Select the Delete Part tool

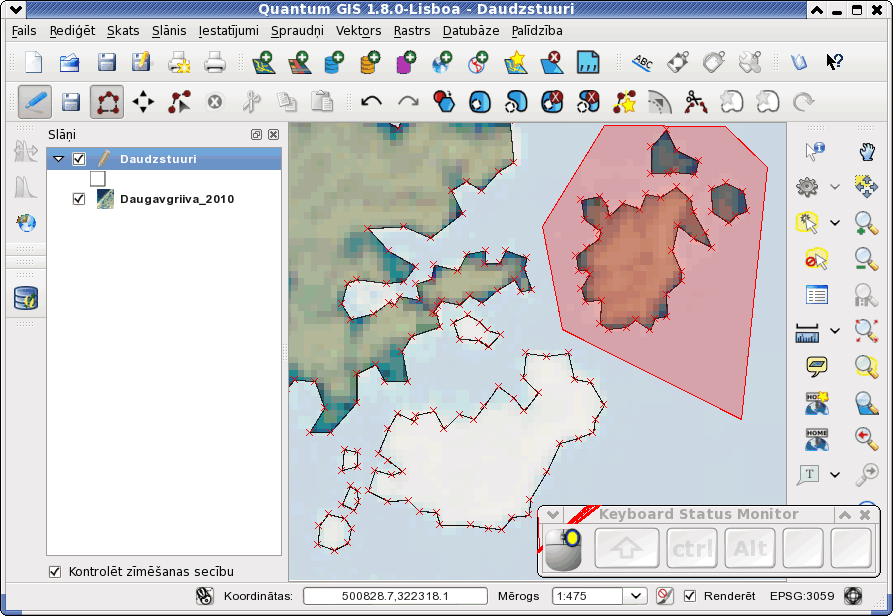pyautogui.click(x=588, y=102)
